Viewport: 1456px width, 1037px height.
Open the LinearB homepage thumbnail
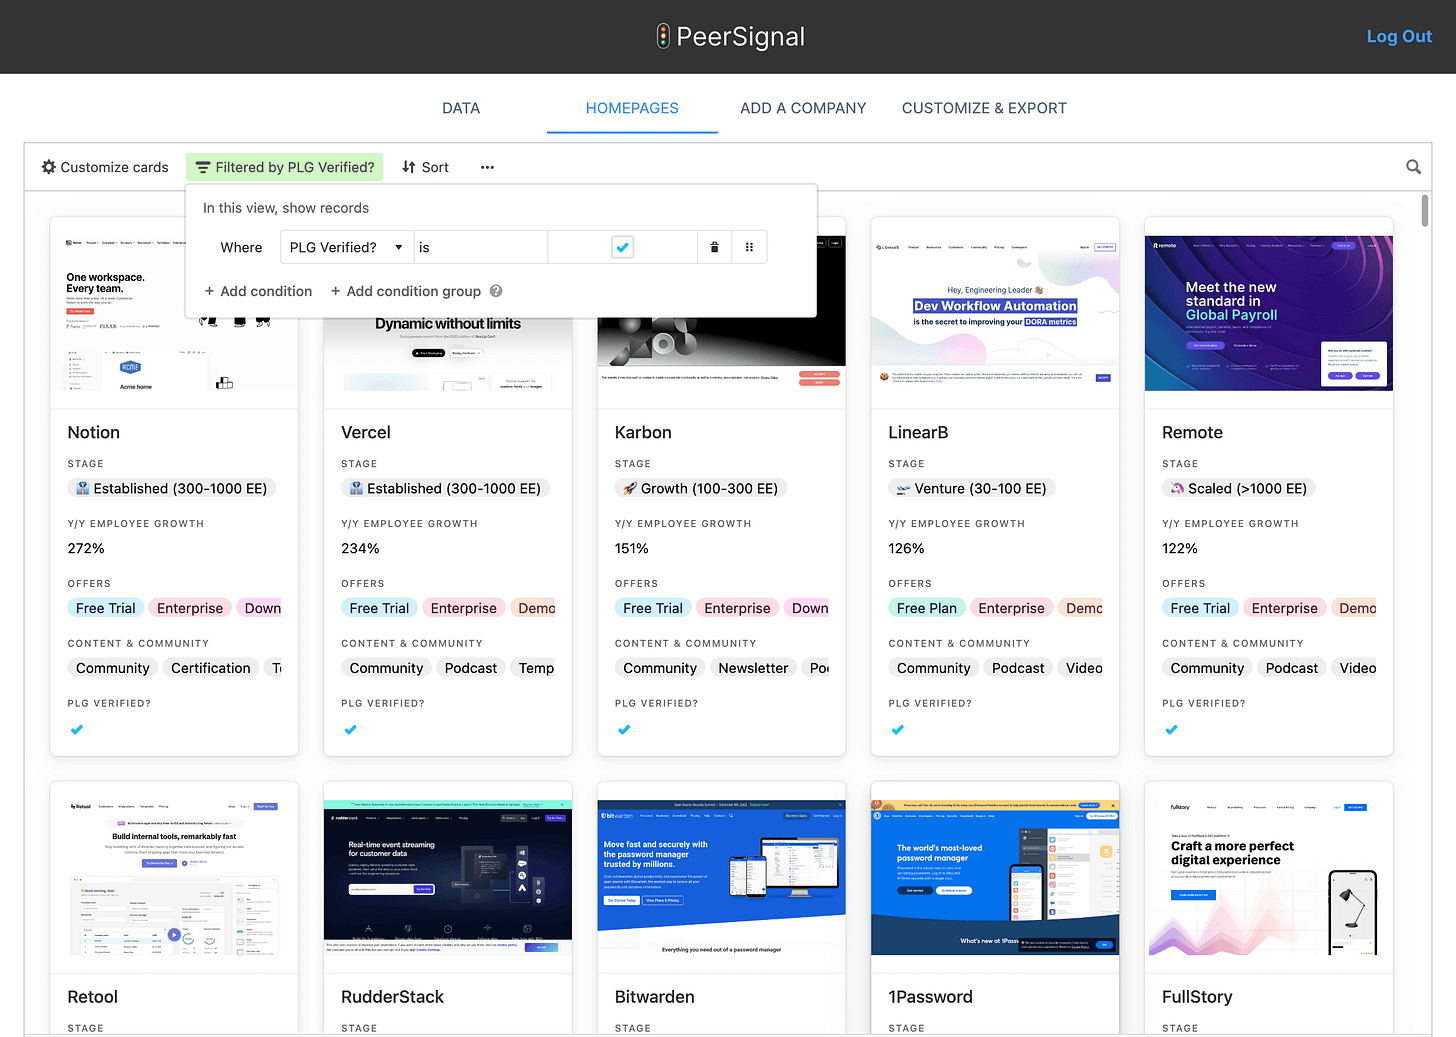click(995, 313)
